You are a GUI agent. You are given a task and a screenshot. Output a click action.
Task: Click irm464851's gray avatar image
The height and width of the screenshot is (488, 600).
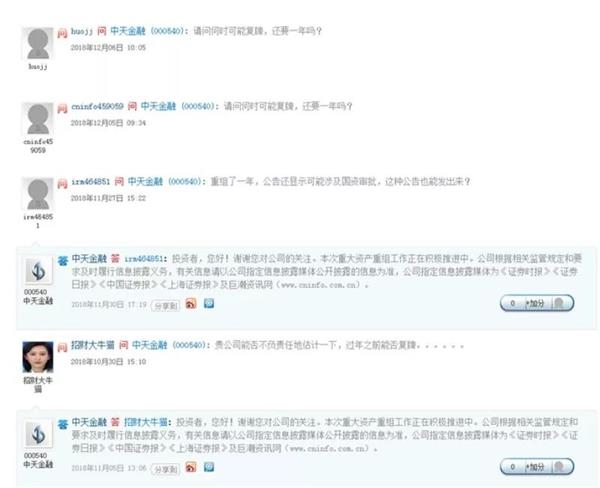pyautogui.click(x=38, y=193)
